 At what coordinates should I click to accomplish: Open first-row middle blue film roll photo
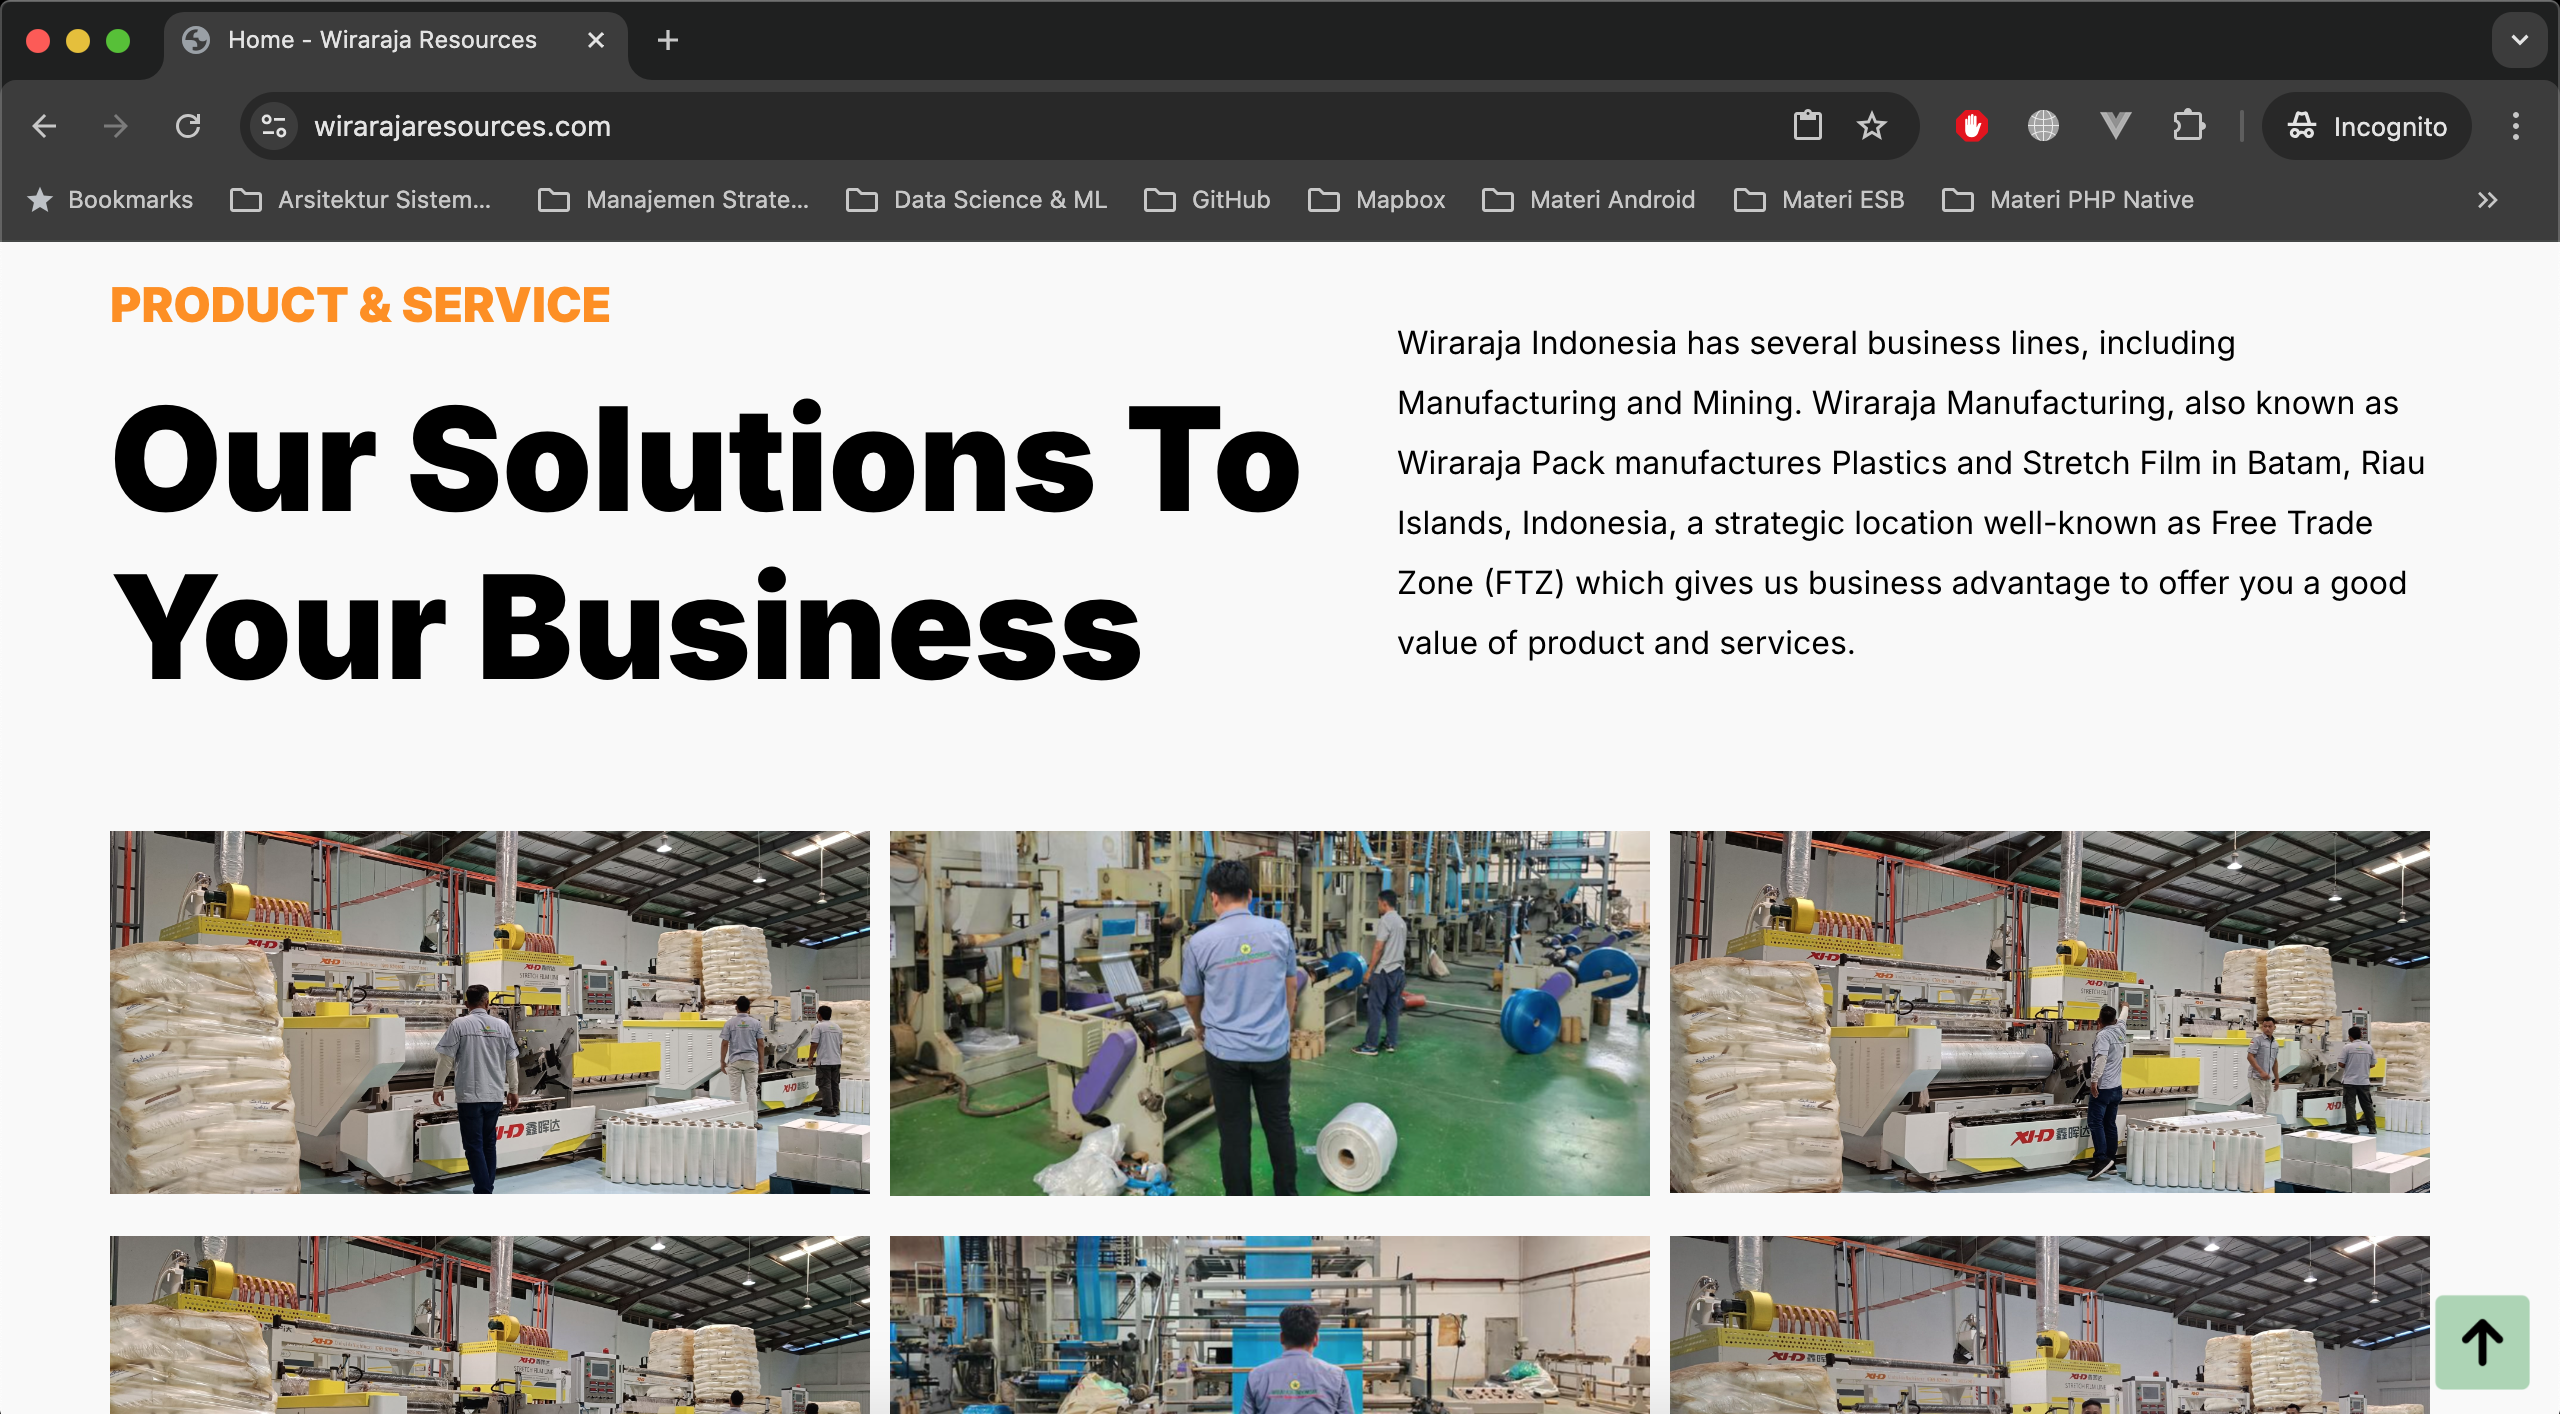[1270, 1012]
